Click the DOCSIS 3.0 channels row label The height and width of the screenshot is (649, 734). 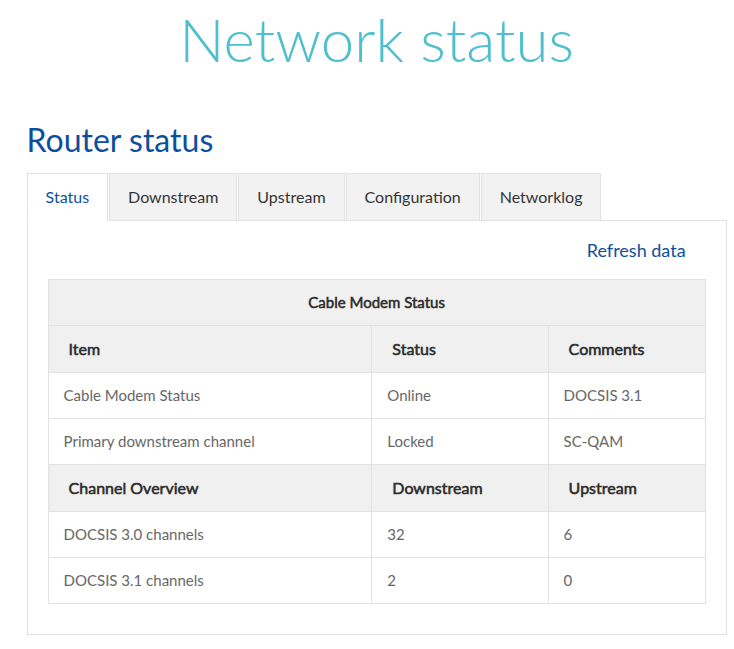[133, 534]
